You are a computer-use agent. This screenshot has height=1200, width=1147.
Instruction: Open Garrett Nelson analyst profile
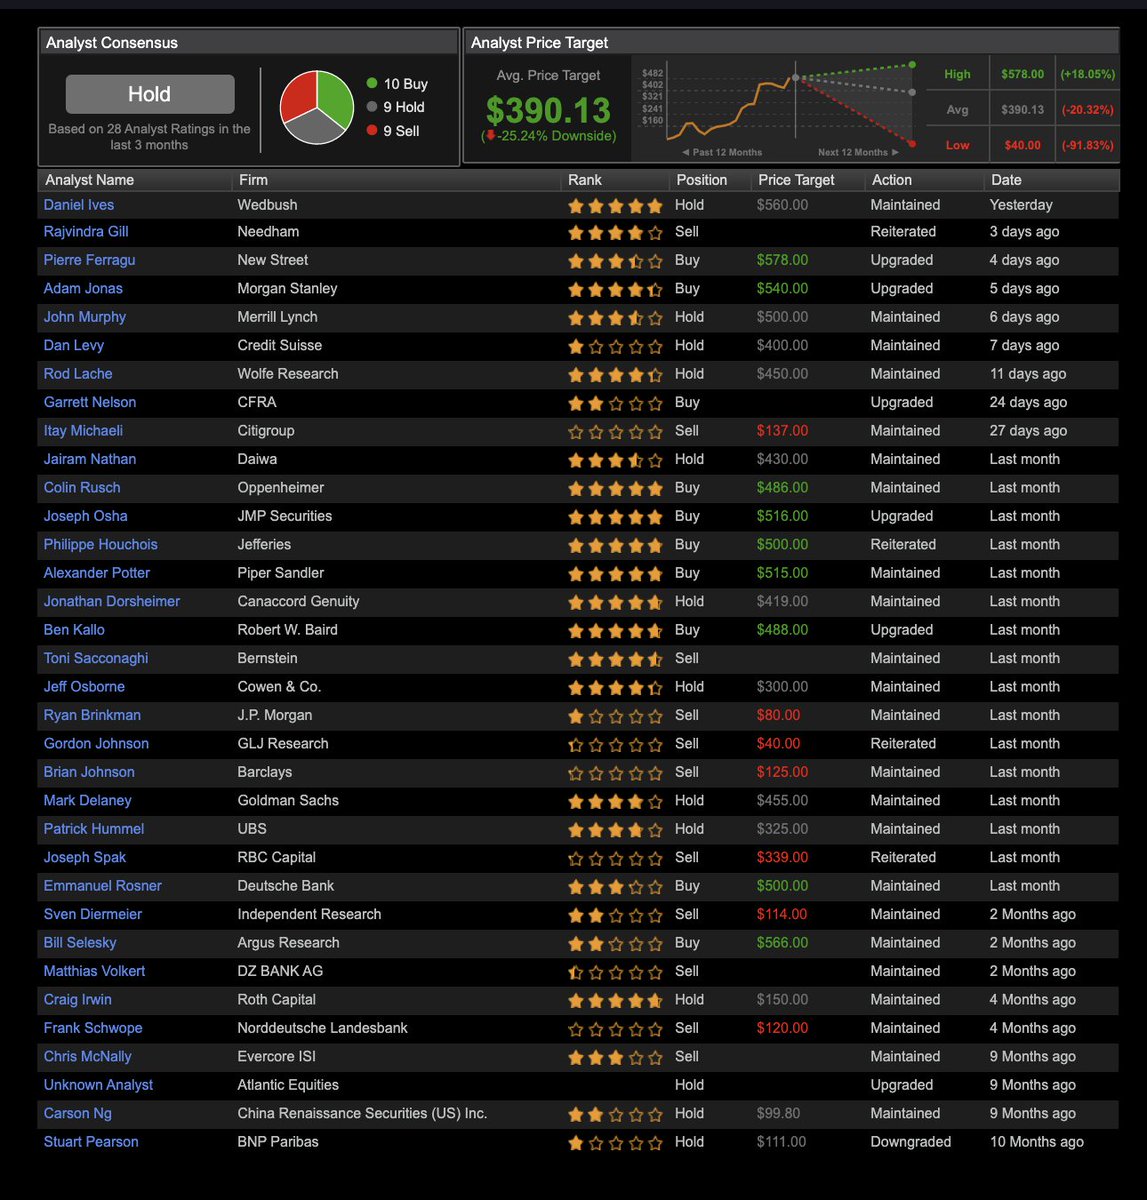tap(90, 402)
